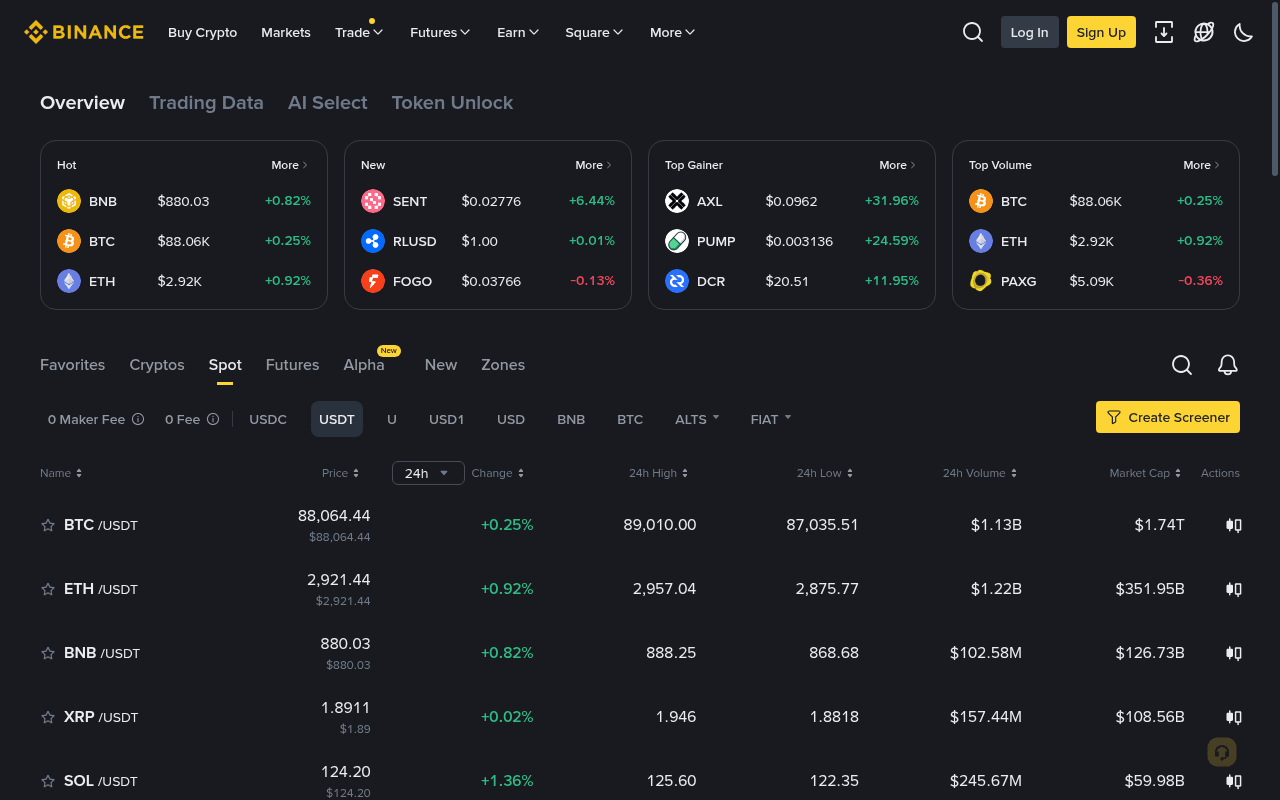Screen dimensions: 1280x800
Task: Click the Binance logo
Action: [x=84, y=32]
